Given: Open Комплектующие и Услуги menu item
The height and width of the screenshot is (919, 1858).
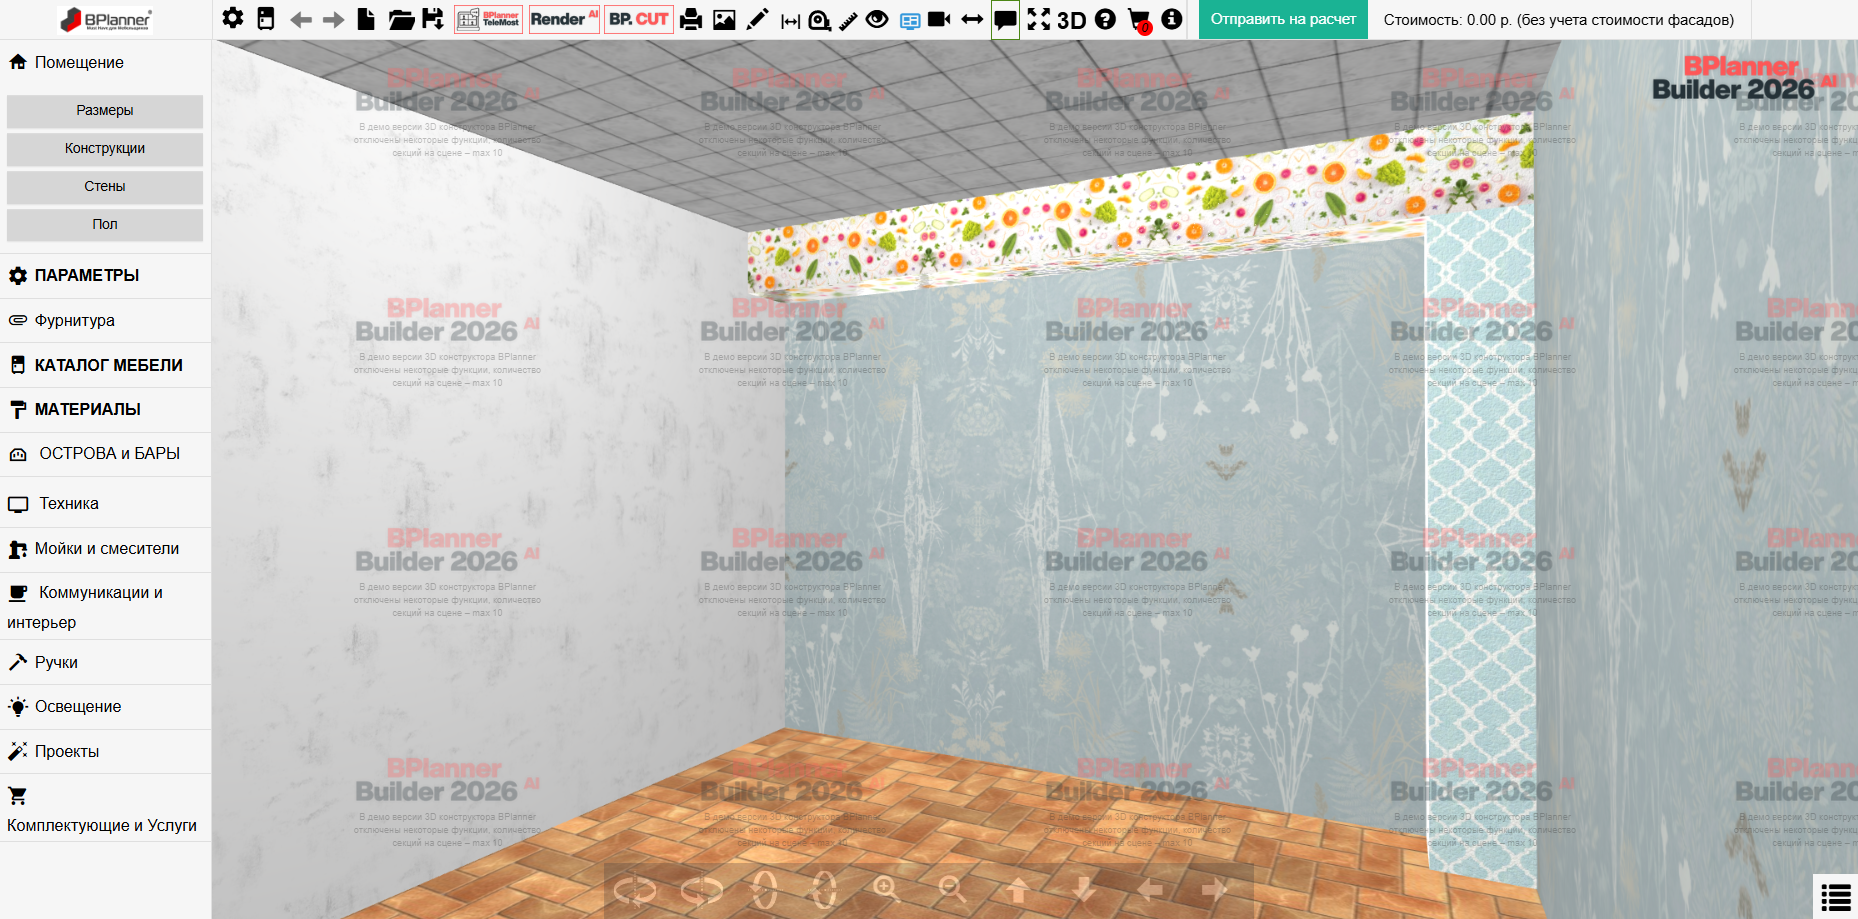Looking at the screenshot, I should point(105,809).
